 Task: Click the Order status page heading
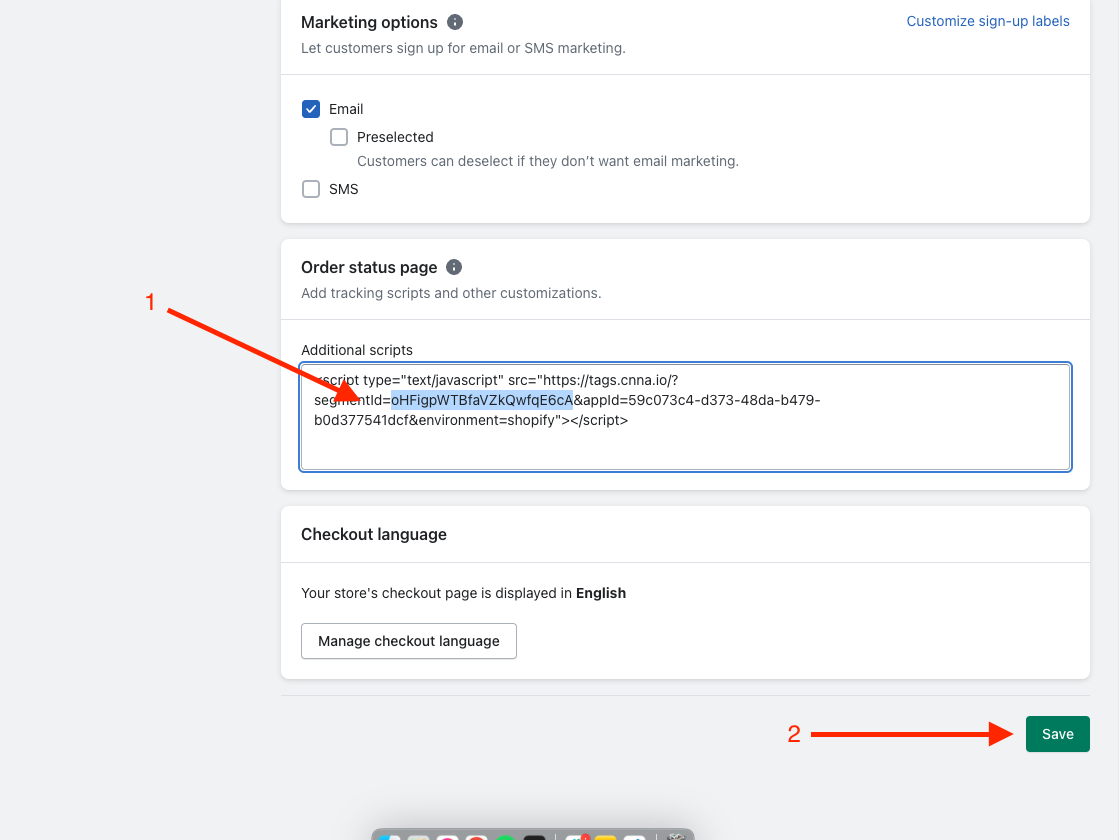[x=369, y=267]
